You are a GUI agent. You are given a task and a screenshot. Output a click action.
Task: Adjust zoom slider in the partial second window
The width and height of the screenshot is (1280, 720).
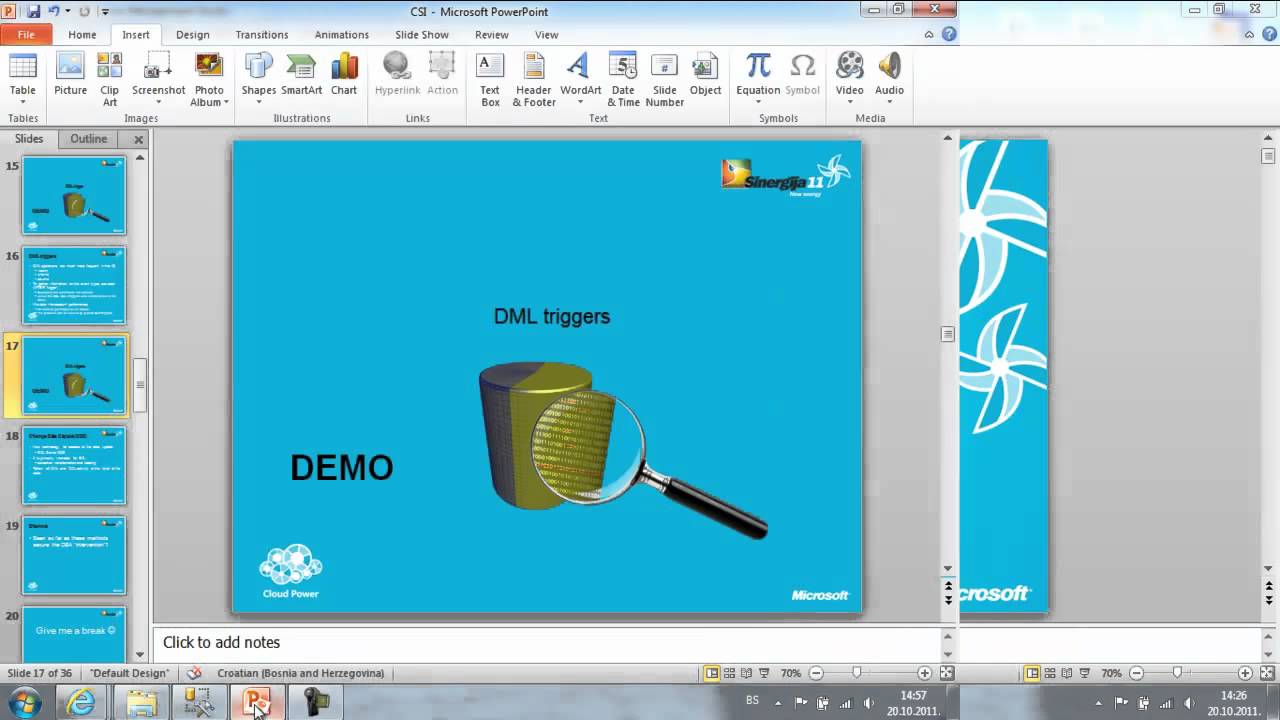(x=1177, y=673)
